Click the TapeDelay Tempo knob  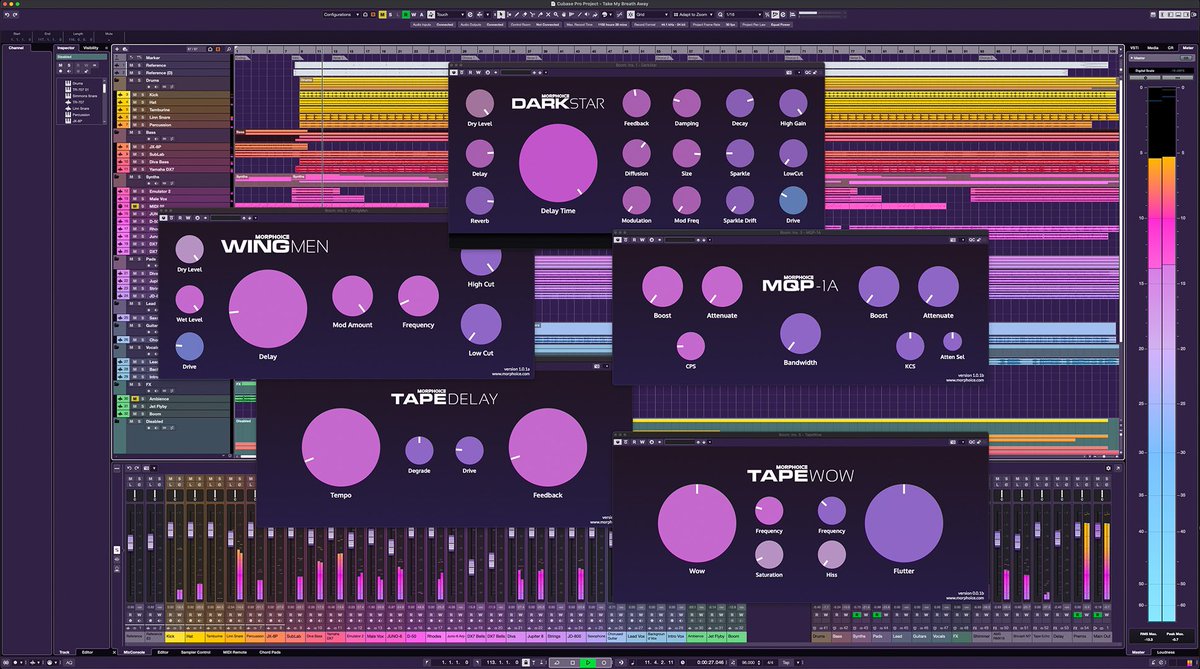pos(341,448)
